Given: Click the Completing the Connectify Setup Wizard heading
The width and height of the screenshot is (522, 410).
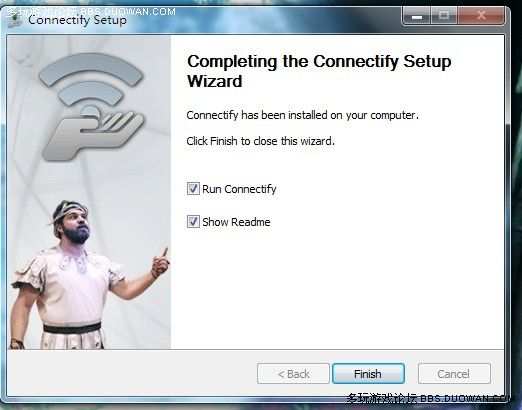Looking at the screenshot, I should point(319,71).
